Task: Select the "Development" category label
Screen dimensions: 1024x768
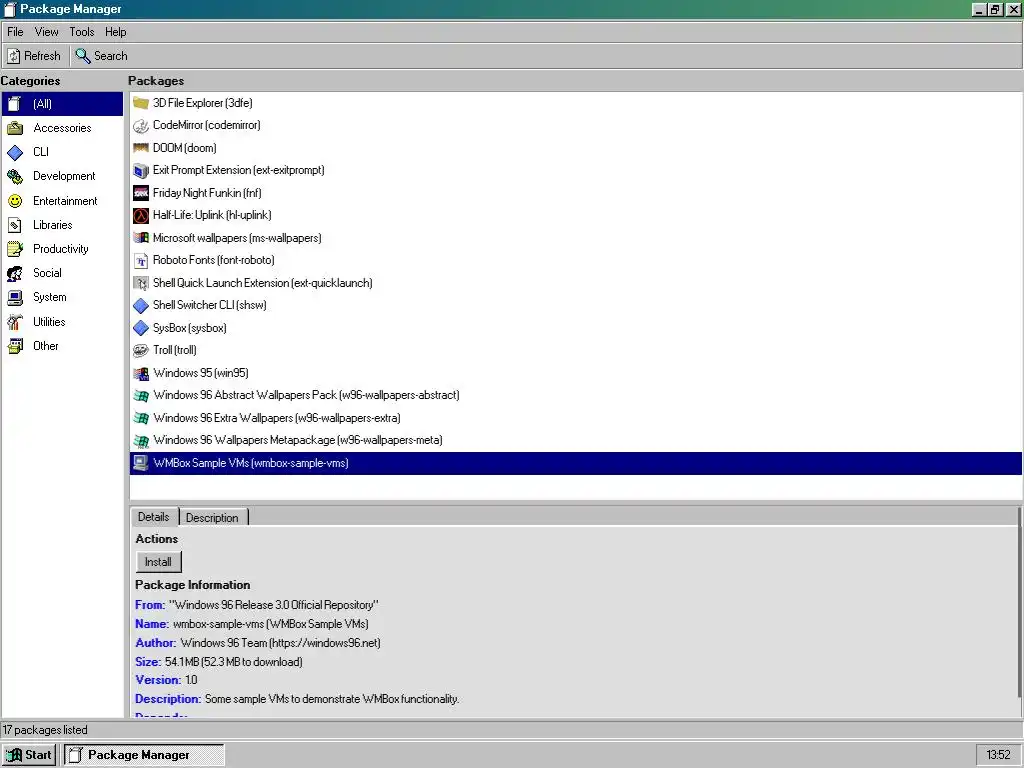Action: point(64,176)
